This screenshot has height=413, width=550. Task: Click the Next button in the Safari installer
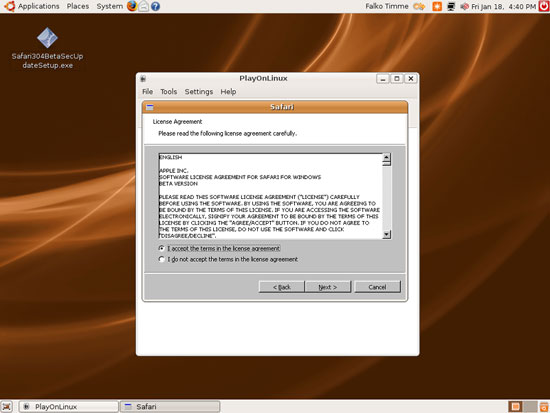[328, 287]
